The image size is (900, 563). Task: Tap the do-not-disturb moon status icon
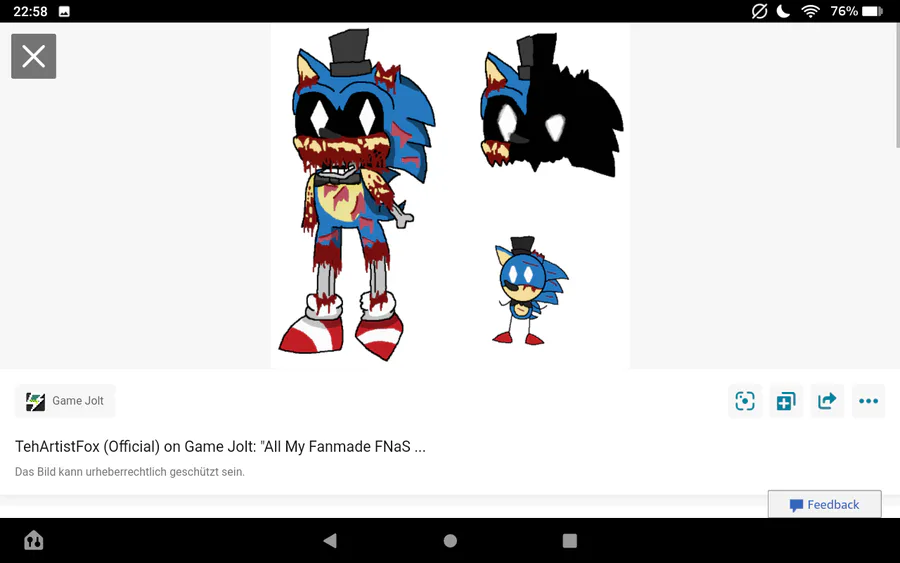(783, 11)
